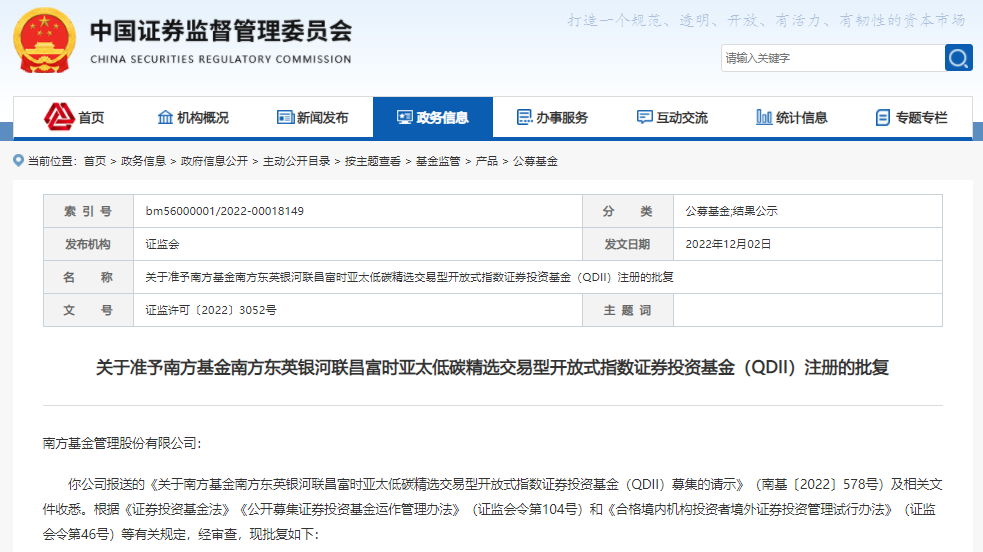Click the list icon beside 专题专栏

click(883, 117)
